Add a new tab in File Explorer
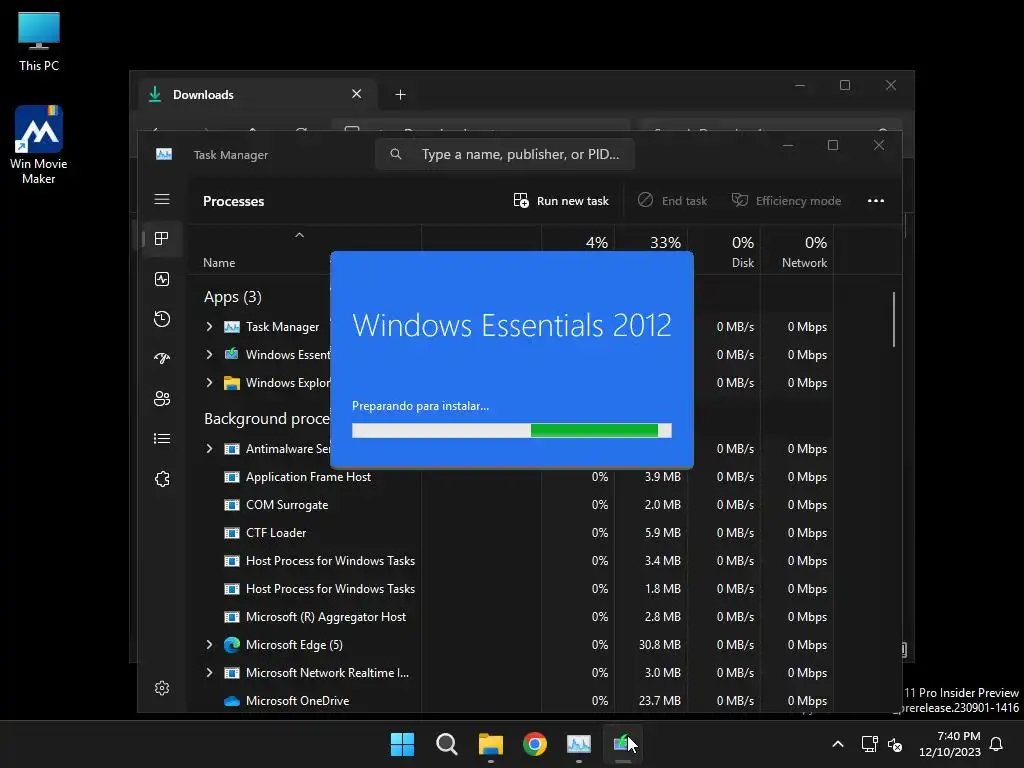The height and width of the screenshot is (768, 1024). point(400,95)
